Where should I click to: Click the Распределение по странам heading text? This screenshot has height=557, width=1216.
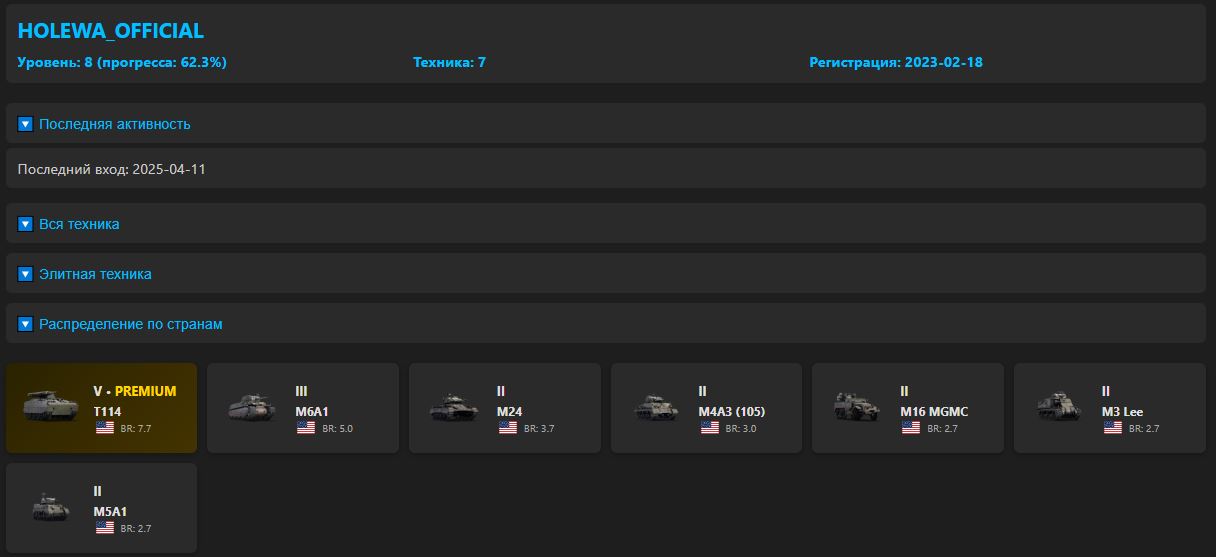click(x=130, y=324)
